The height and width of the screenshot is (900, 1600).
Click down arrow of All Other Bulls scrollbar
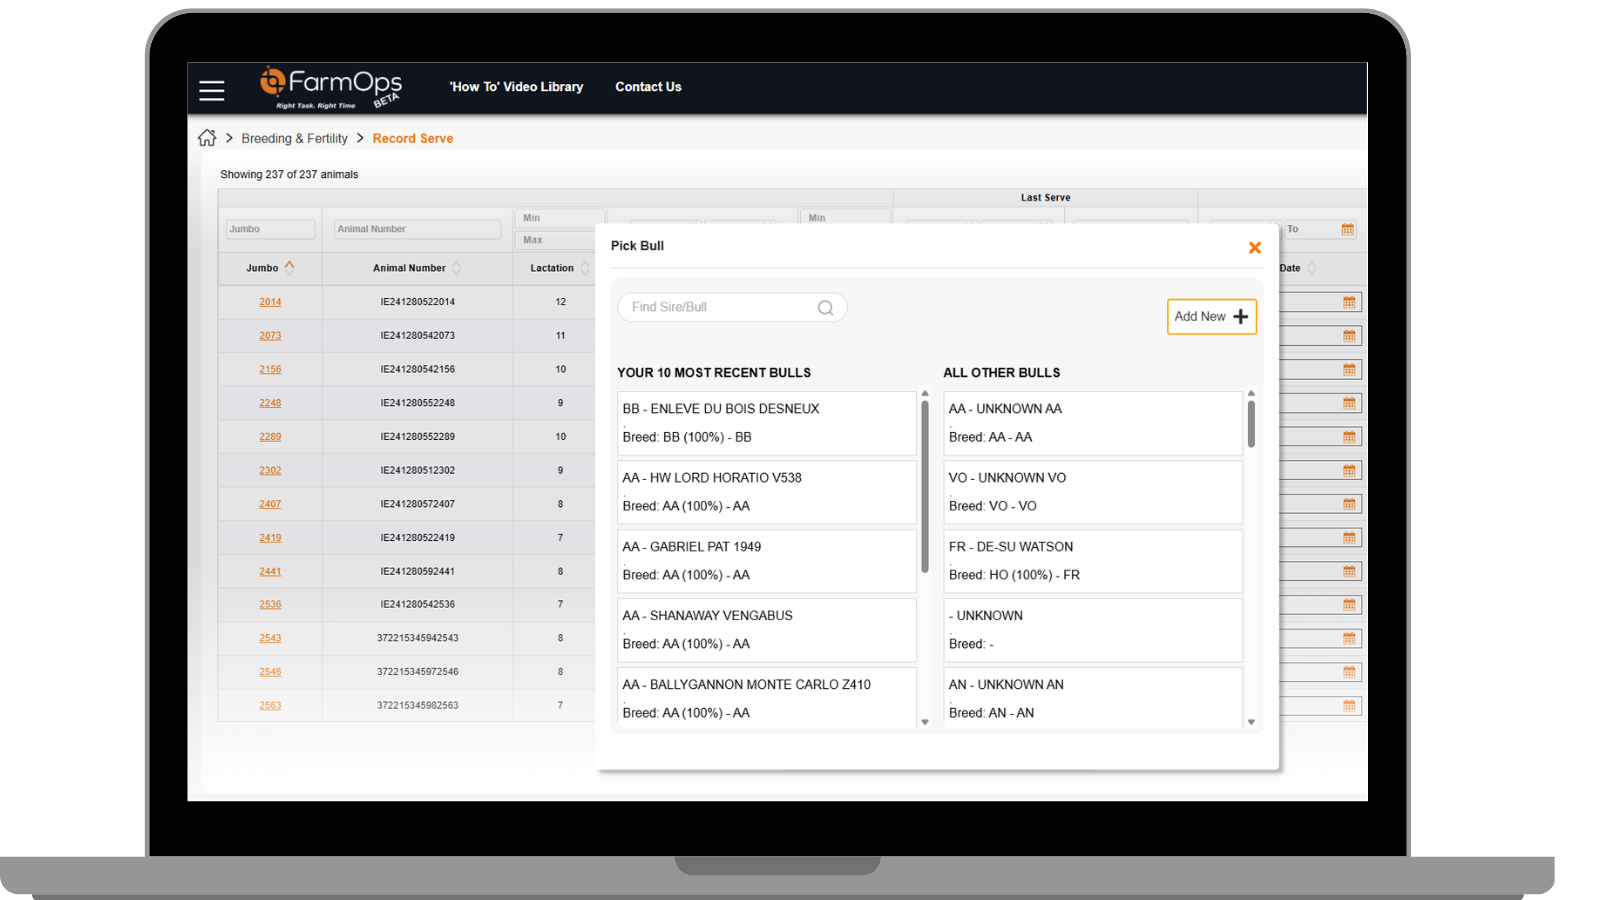coord(1251,722)
